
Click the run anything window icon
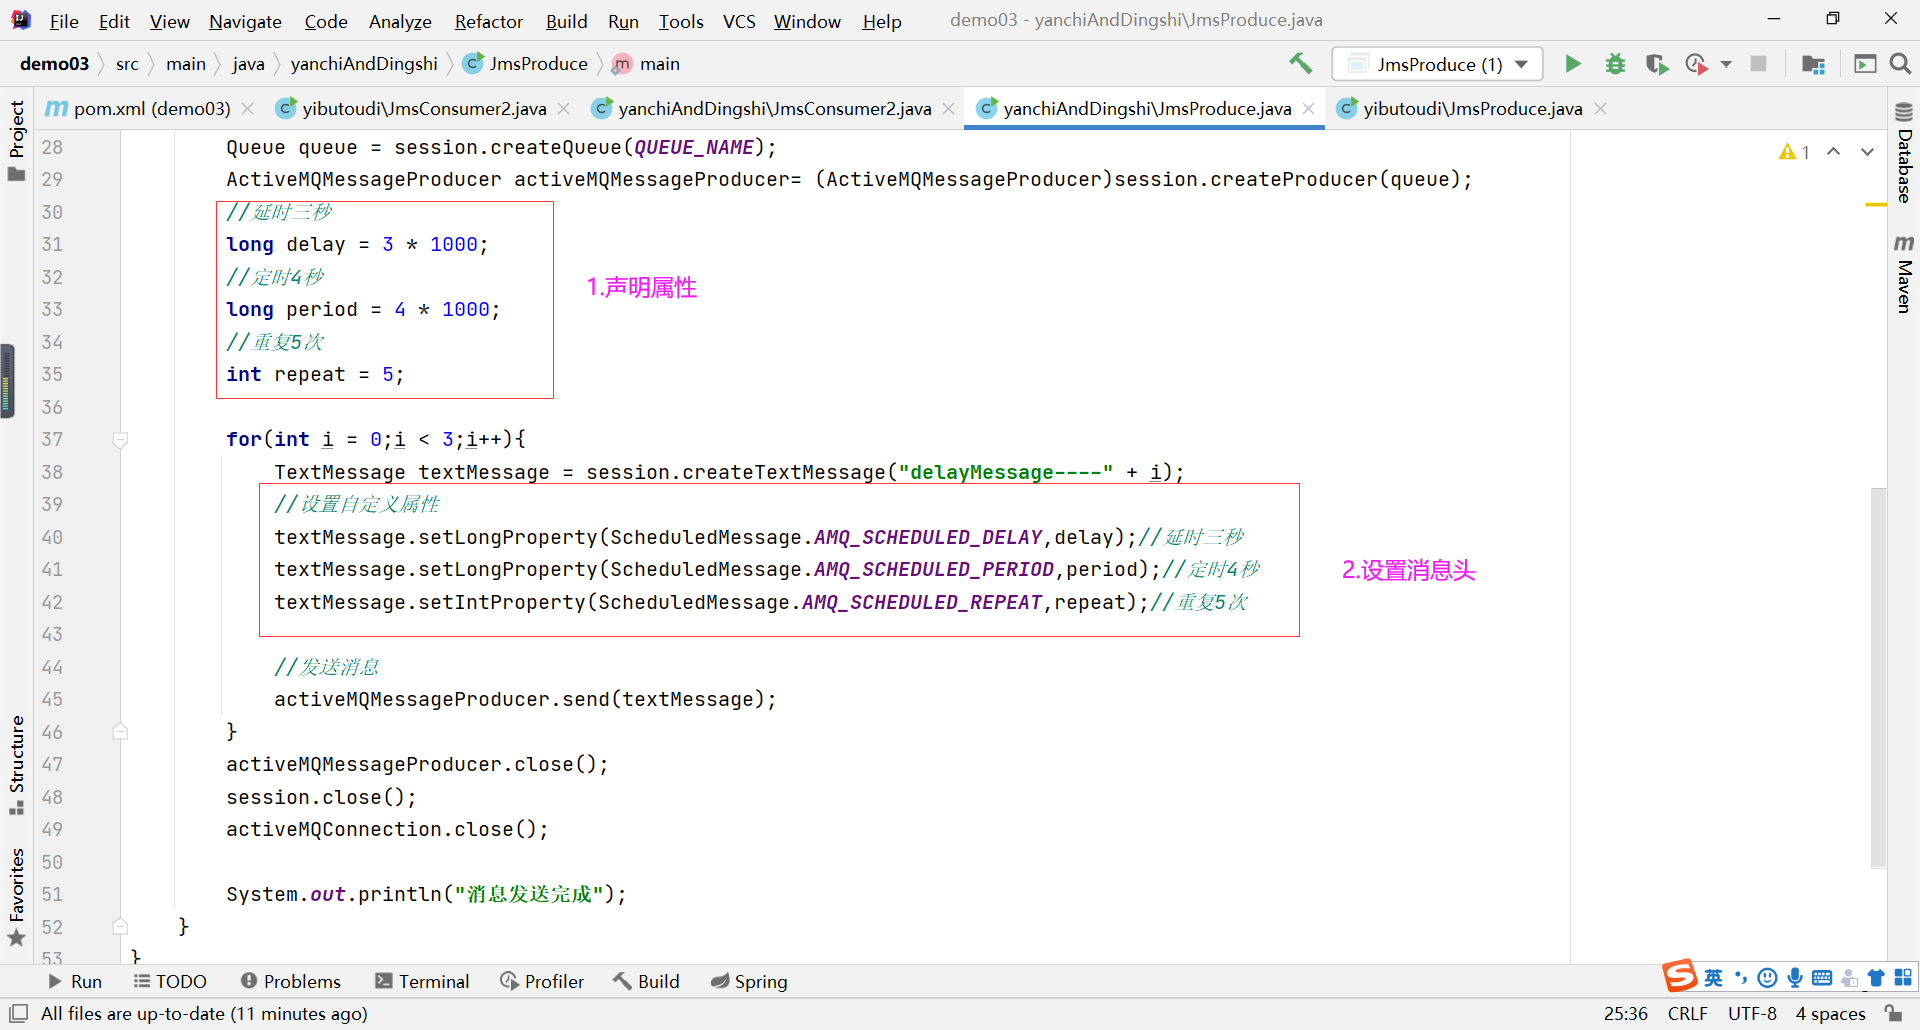[1865, 64]
